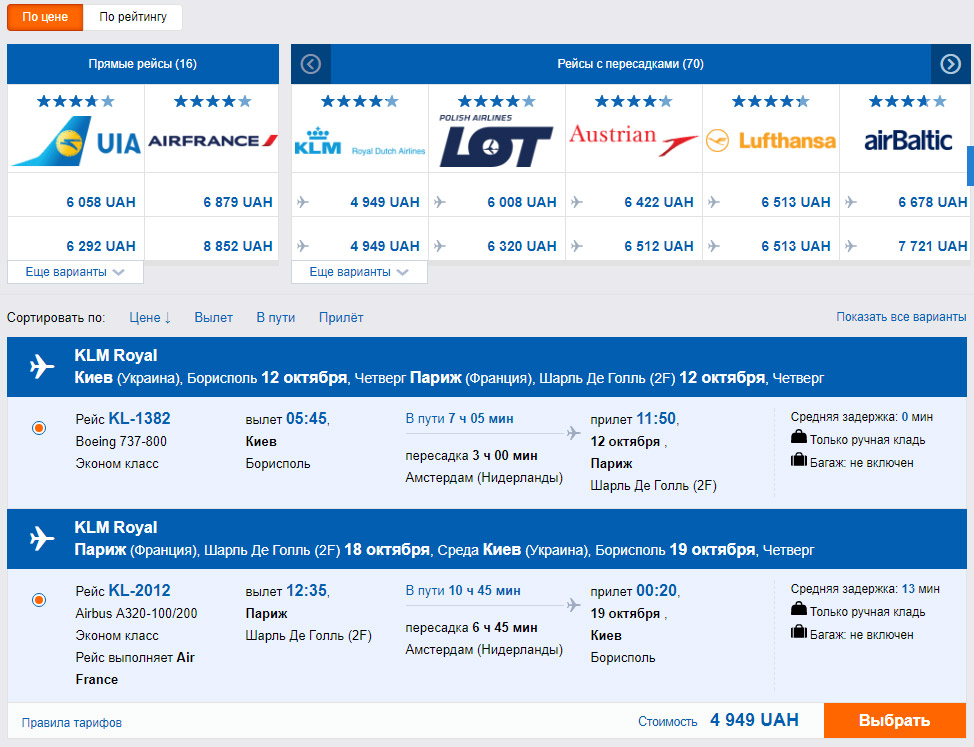Click travel time В пути 7 ч 05 мин

pyautogui.click(x=460, y=419)
